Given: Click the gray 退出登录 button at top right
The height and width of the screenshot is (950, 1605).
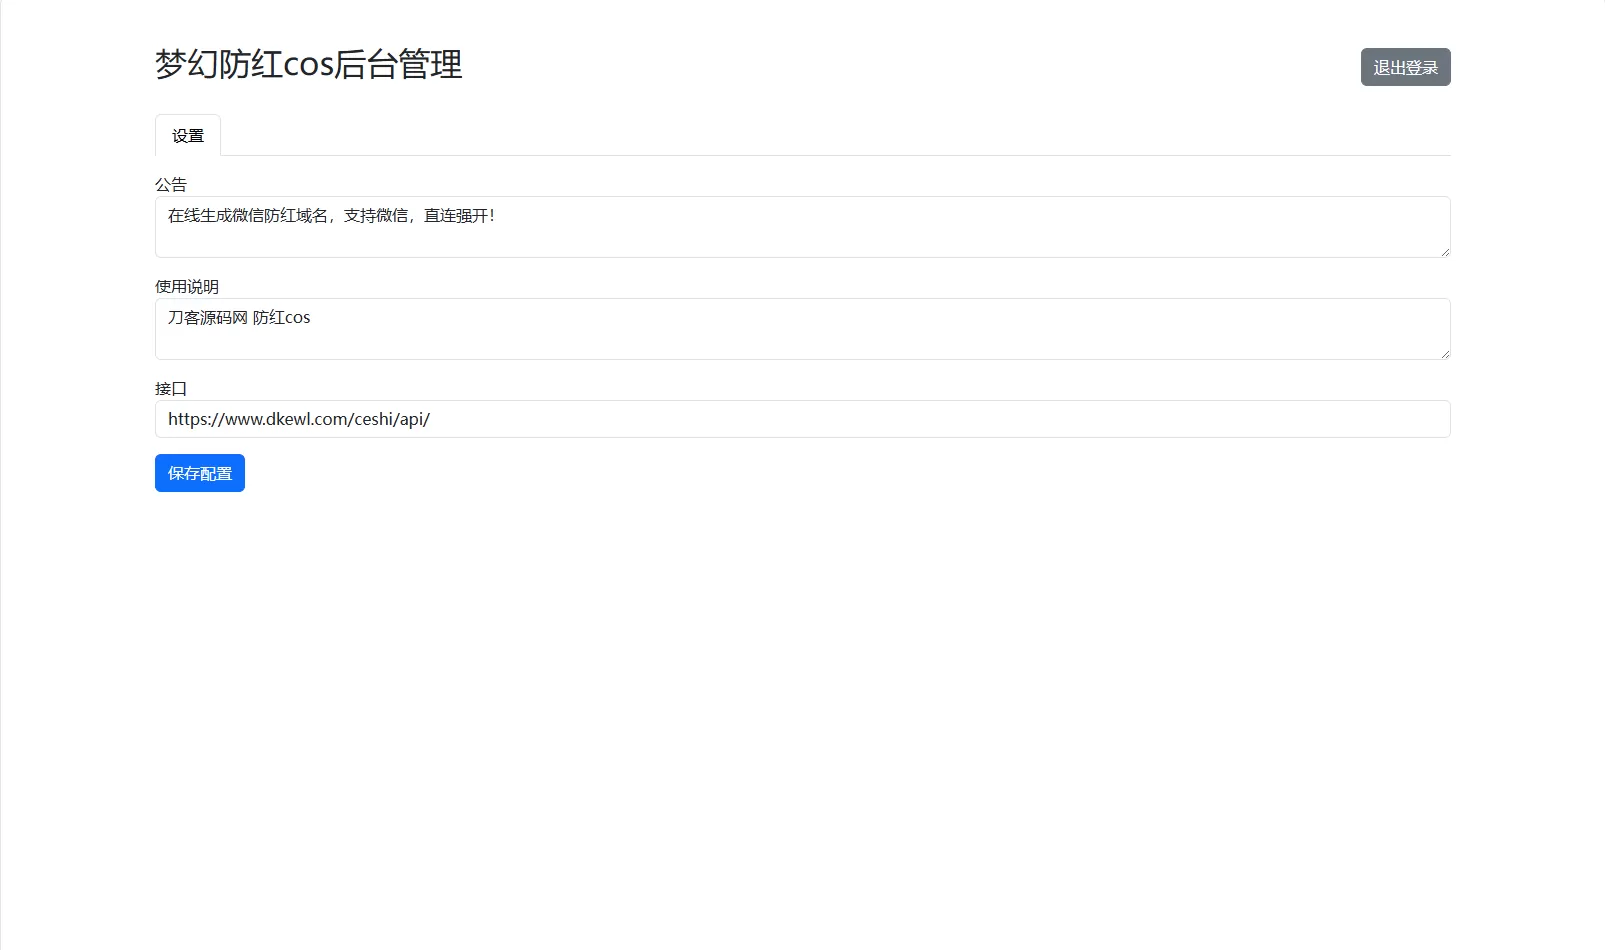Looking at the screenshot, I should (1404, 67).
